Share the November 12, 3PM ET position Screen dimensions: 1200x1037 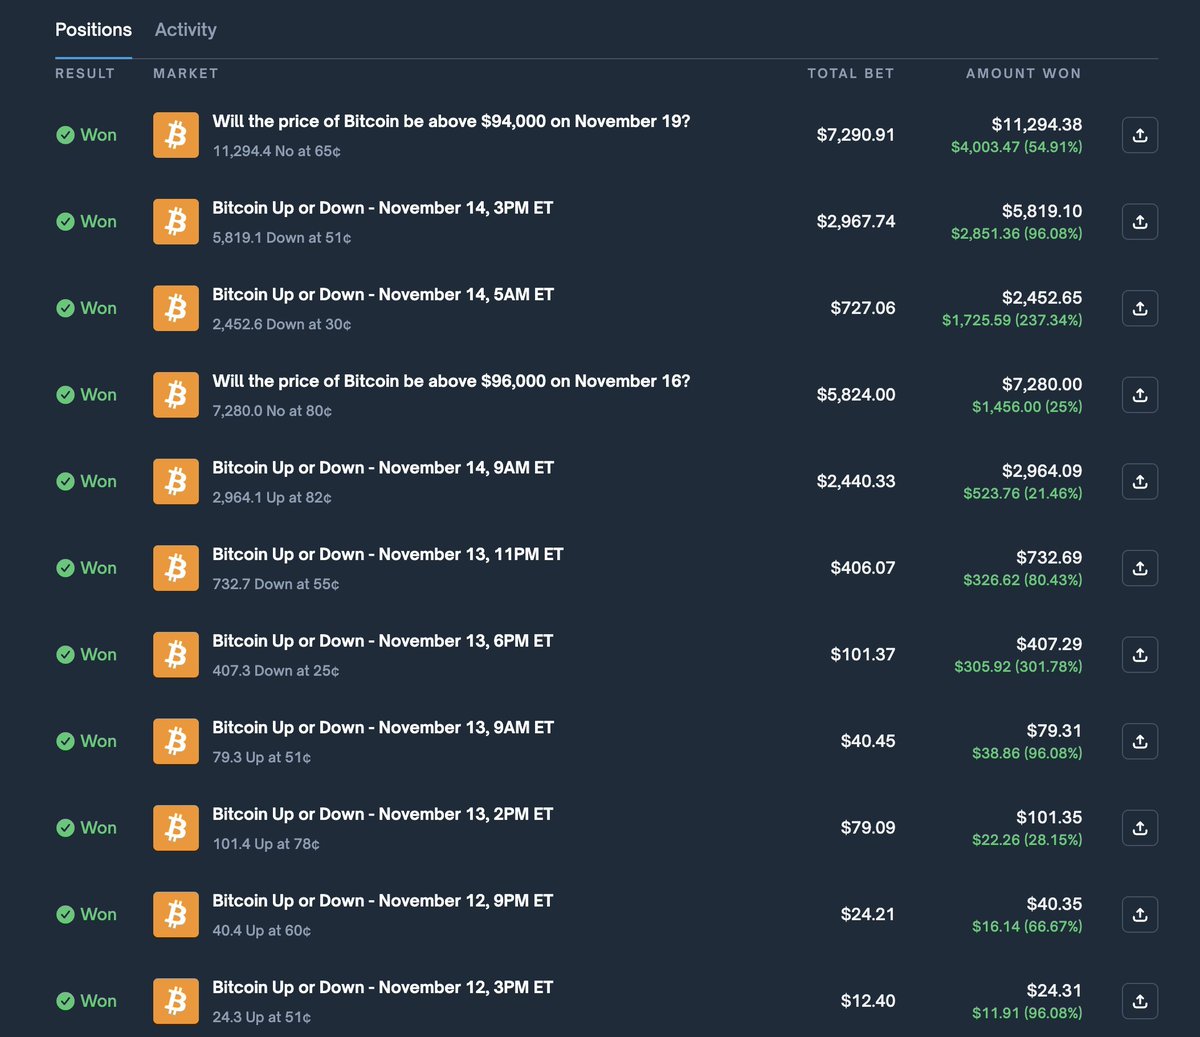[1140, 1001]
